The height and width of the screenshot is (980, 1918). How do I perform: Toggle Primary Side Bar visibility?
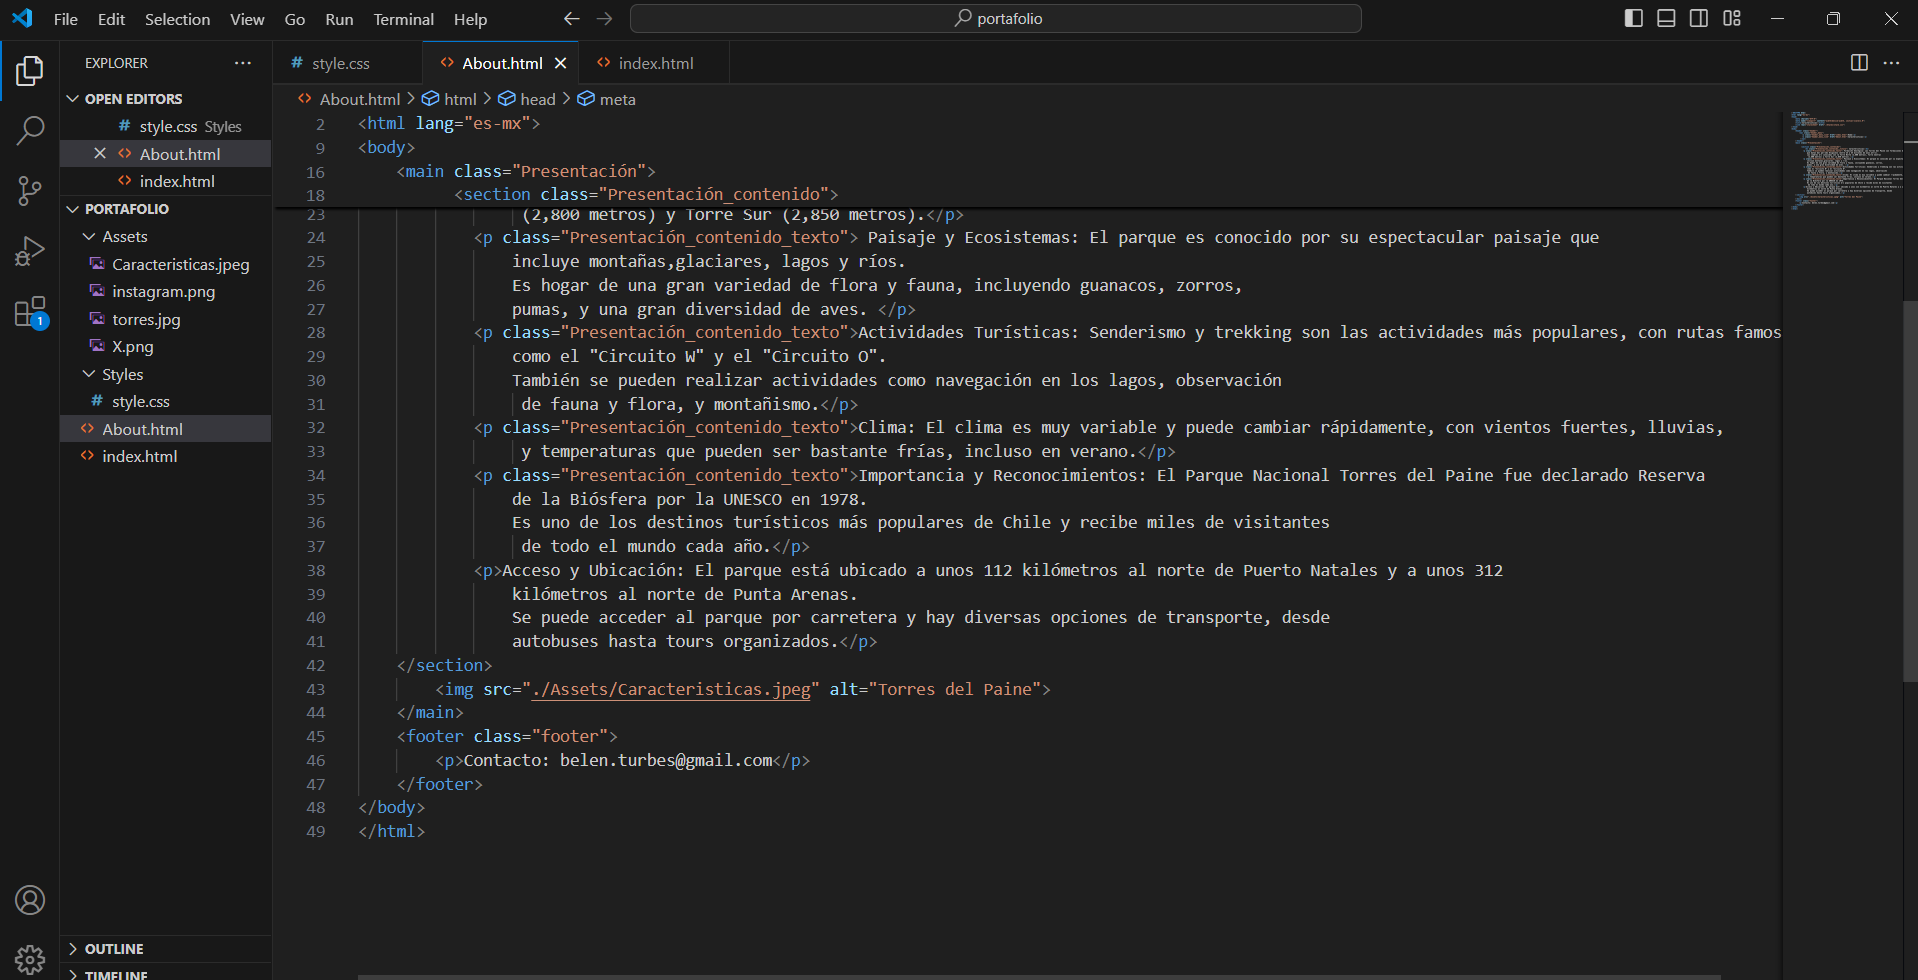(1634, 18)
